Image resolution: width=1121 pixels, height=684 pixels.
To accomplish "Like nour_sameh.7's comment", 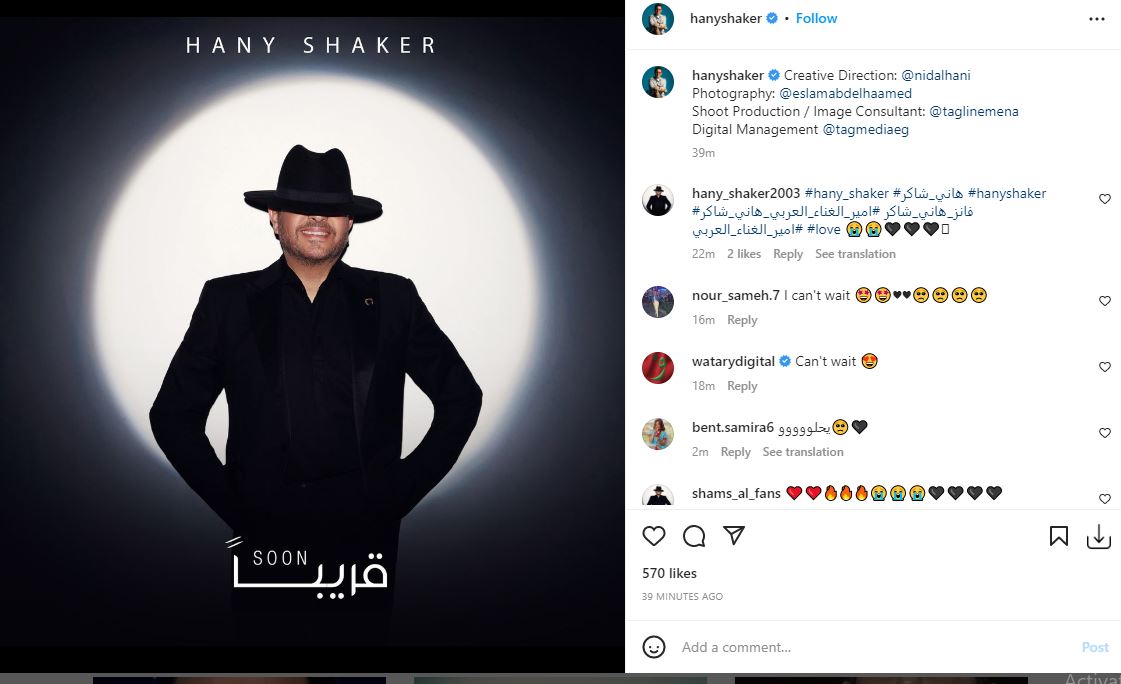I will click(1105, 301).
